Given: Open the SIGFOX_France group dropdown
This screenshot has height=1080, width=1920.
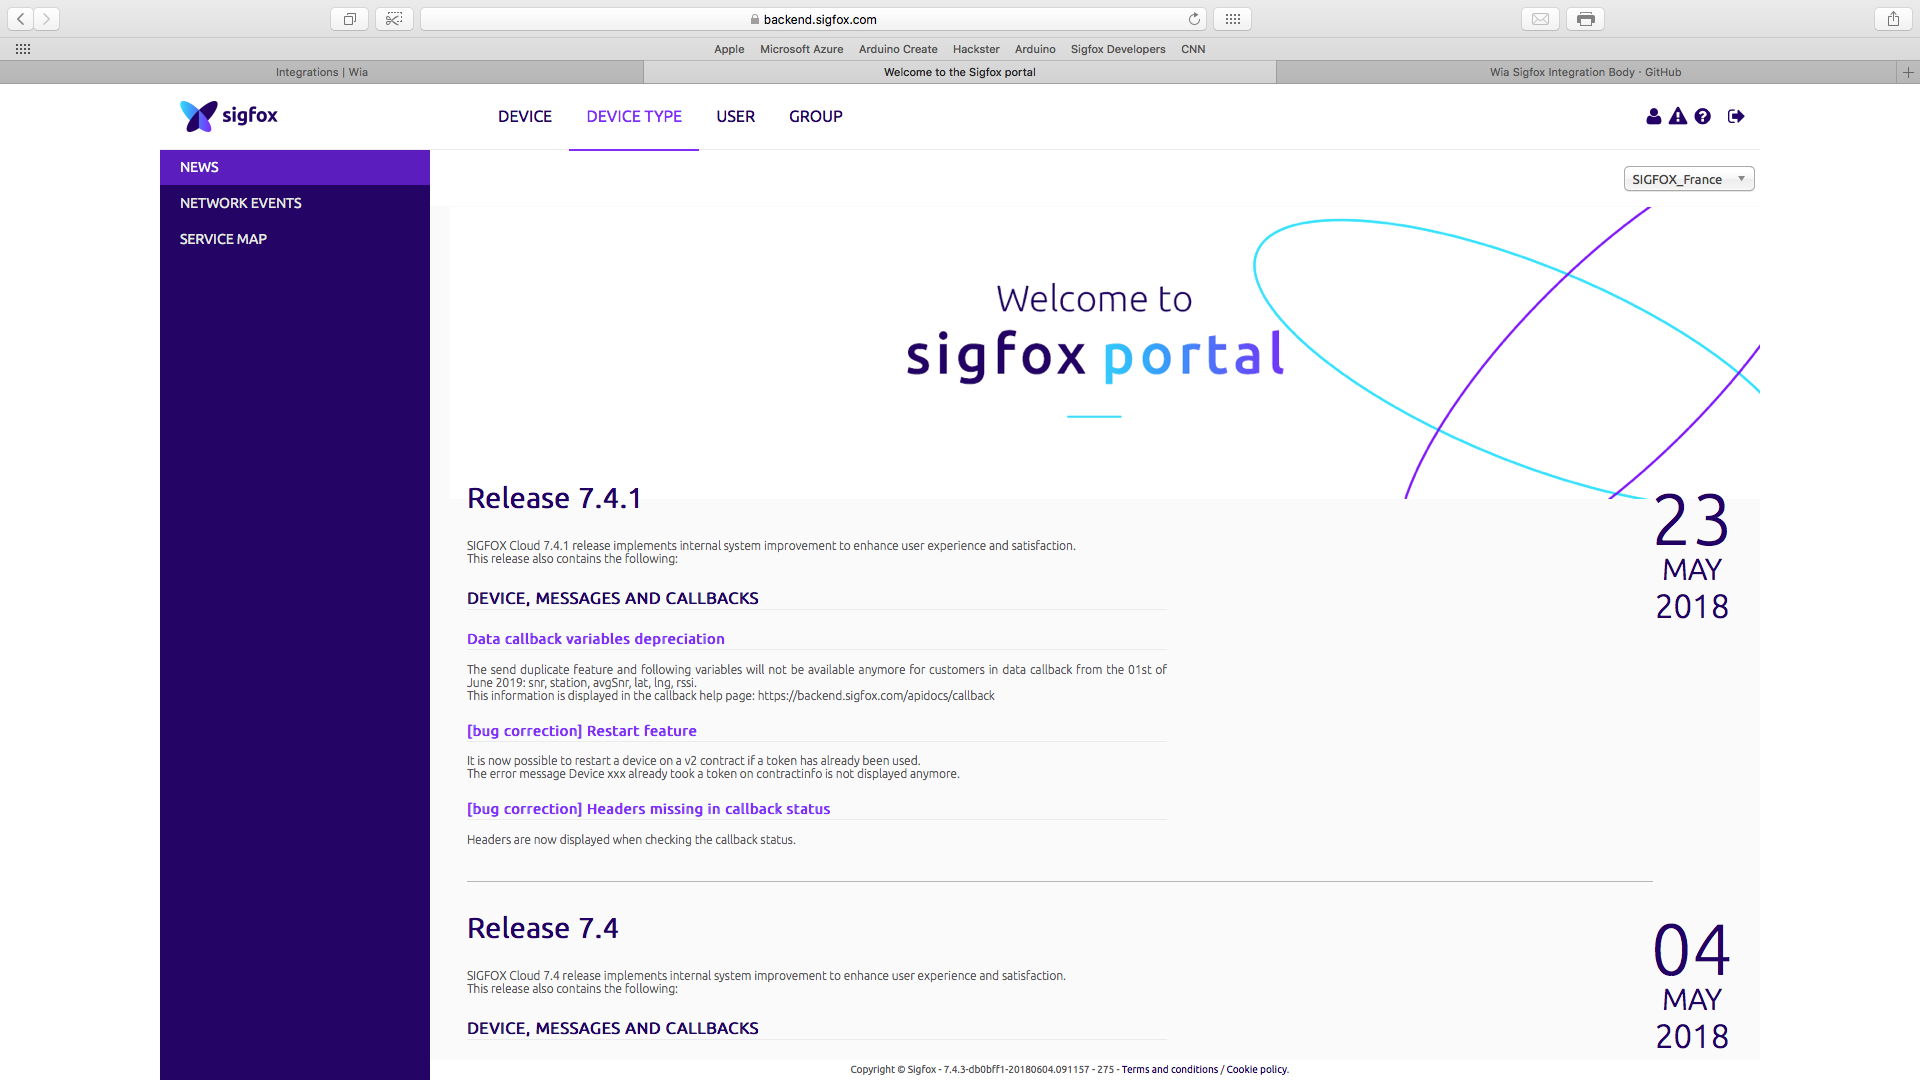Looking at the screenshot, I should (1688, 178).
